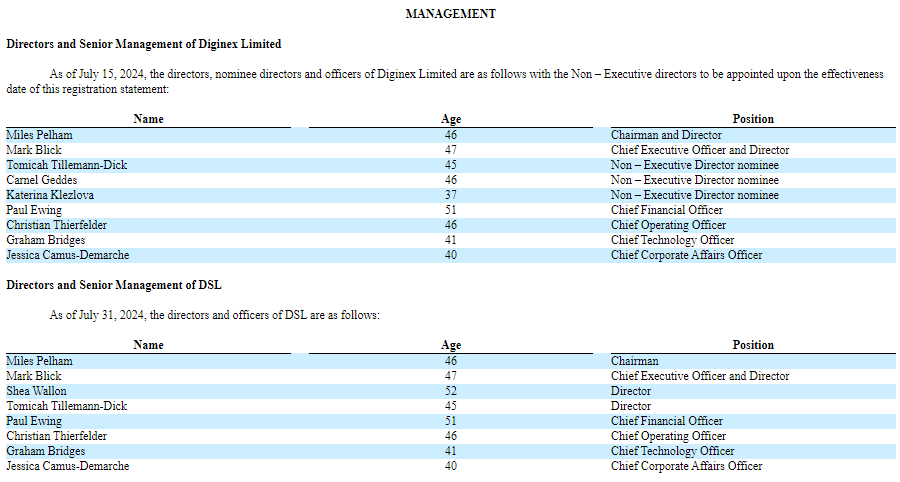Click age 41 for Graham Bridges, DSL table
The image size is (900, 482).
coord(451,451)
